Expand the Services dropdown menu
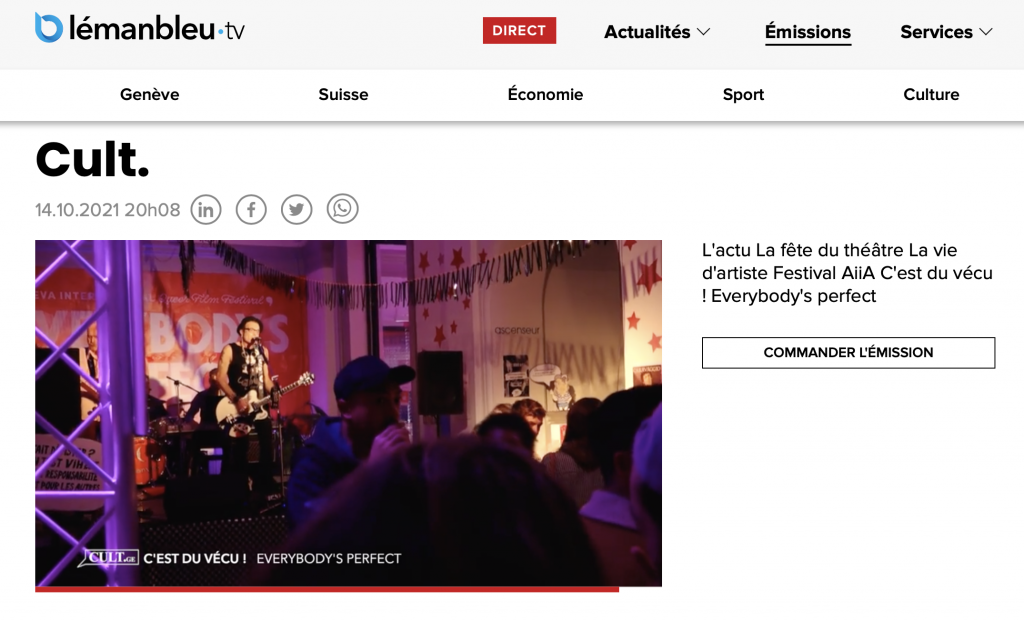1024x621 pixels. coord(946,32)
